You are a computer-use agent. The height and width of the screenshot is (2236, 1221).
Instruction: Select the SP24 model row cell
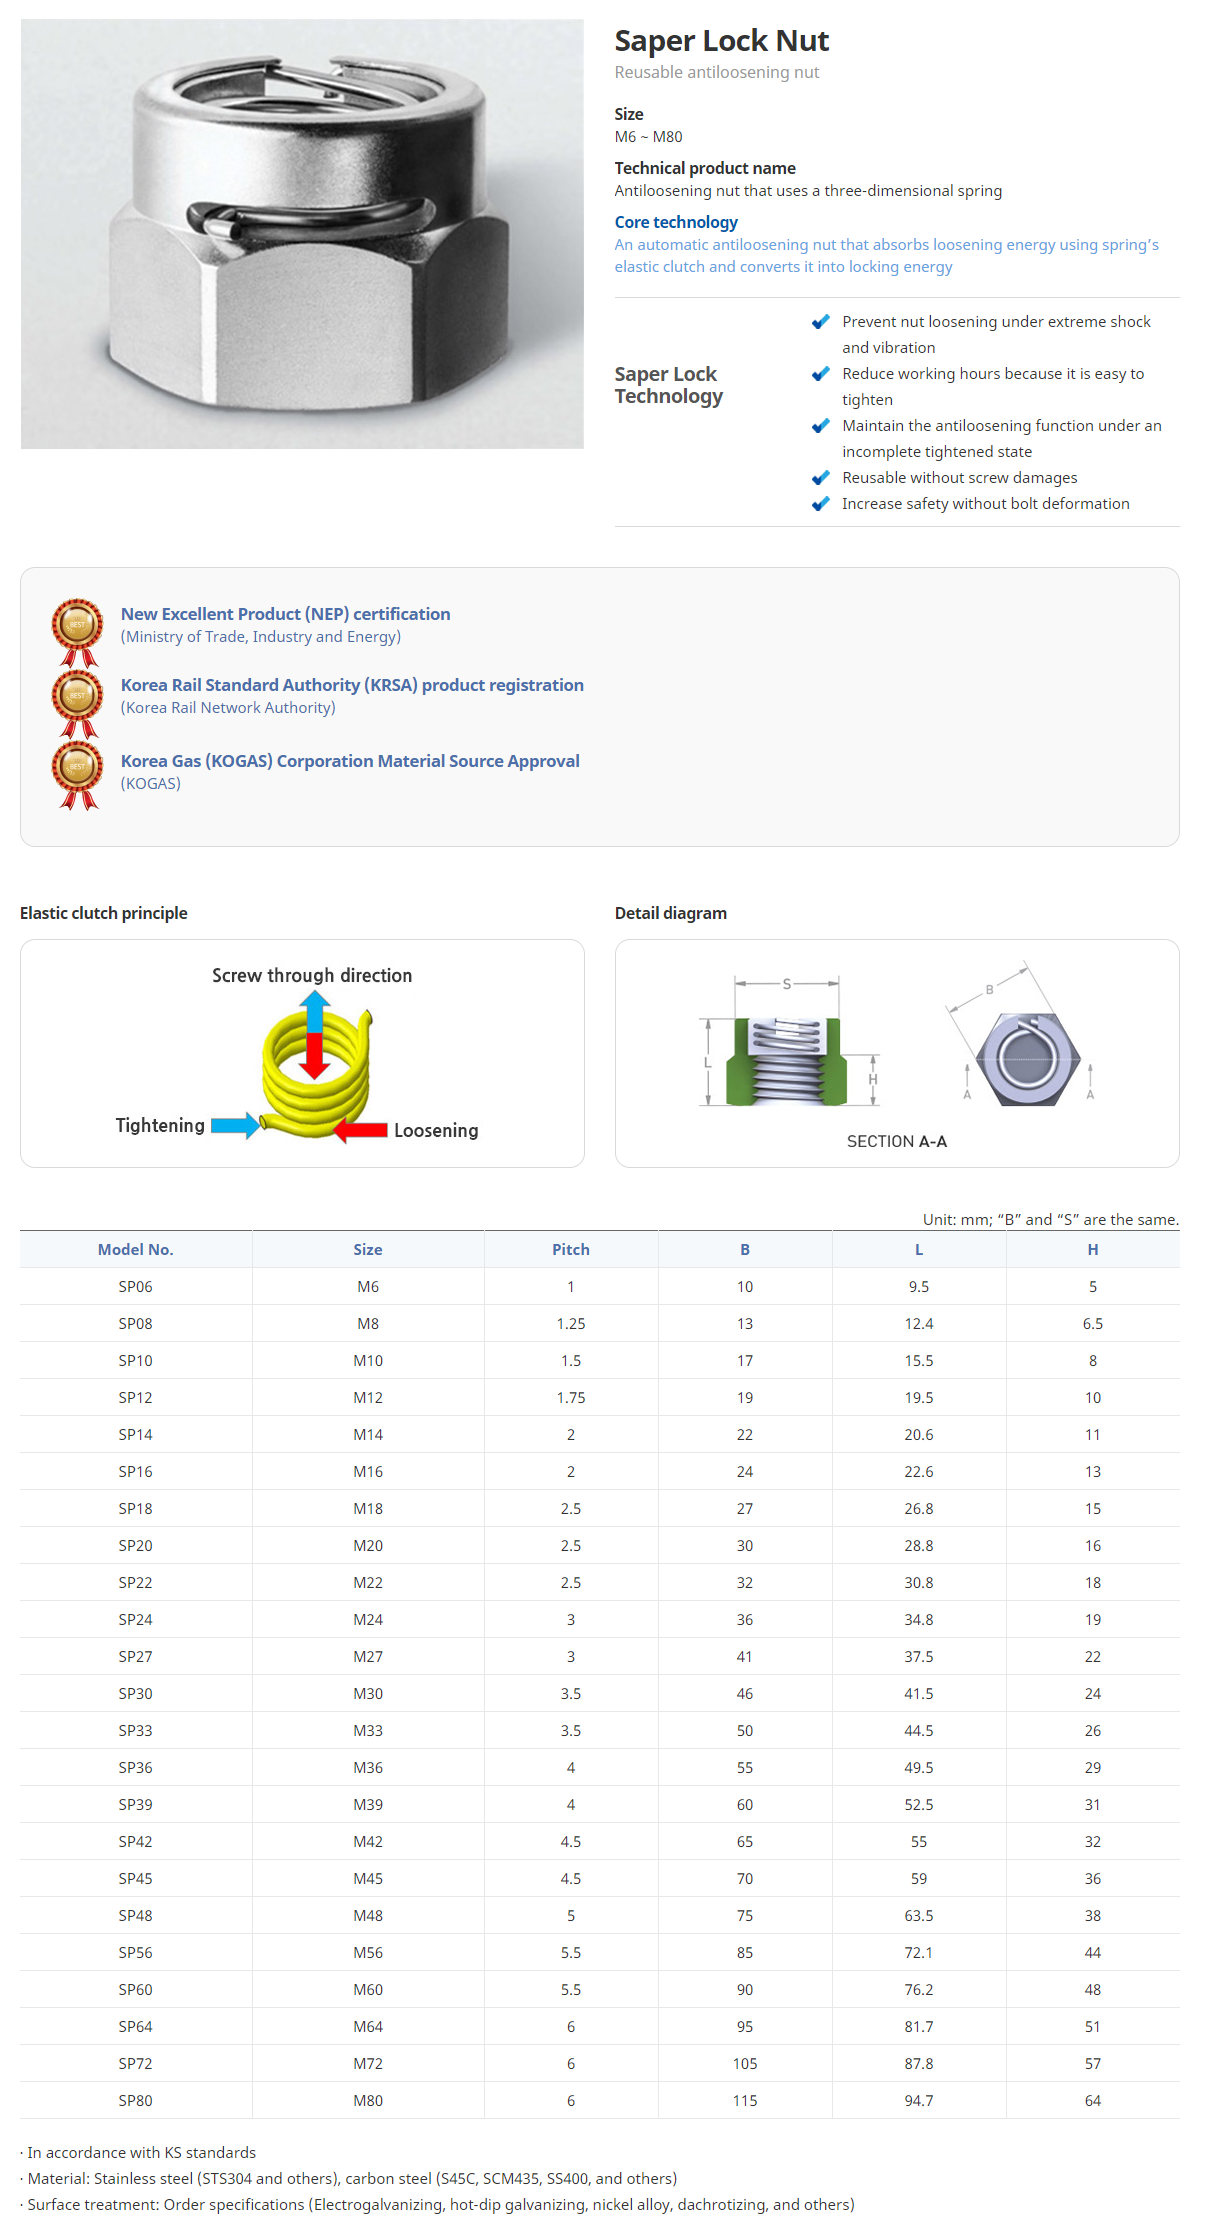(x=135, y=1619)
